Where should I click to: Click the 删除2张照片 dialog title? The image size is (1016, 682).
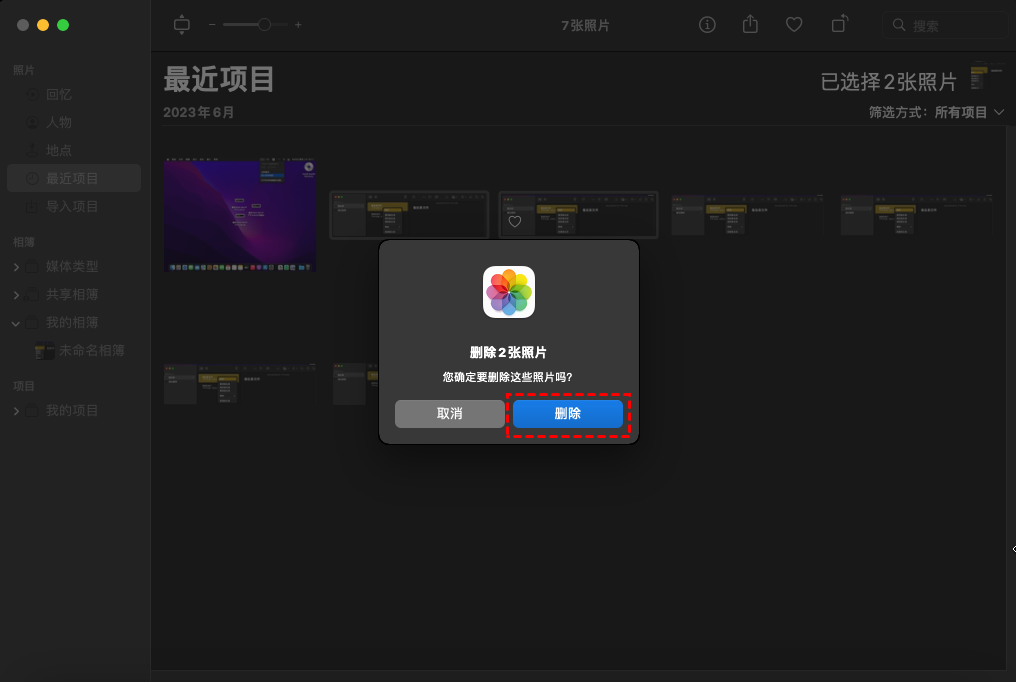point(509,353)
